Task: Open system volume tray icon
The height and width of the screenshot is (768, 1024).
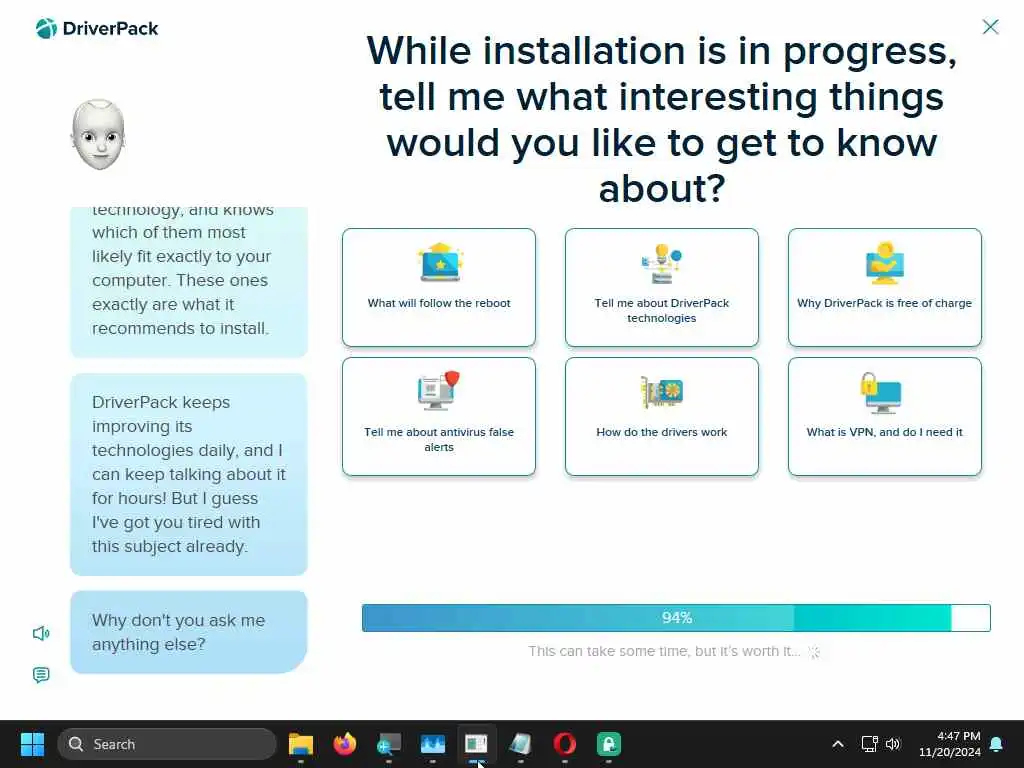Action: click(893, 744)
